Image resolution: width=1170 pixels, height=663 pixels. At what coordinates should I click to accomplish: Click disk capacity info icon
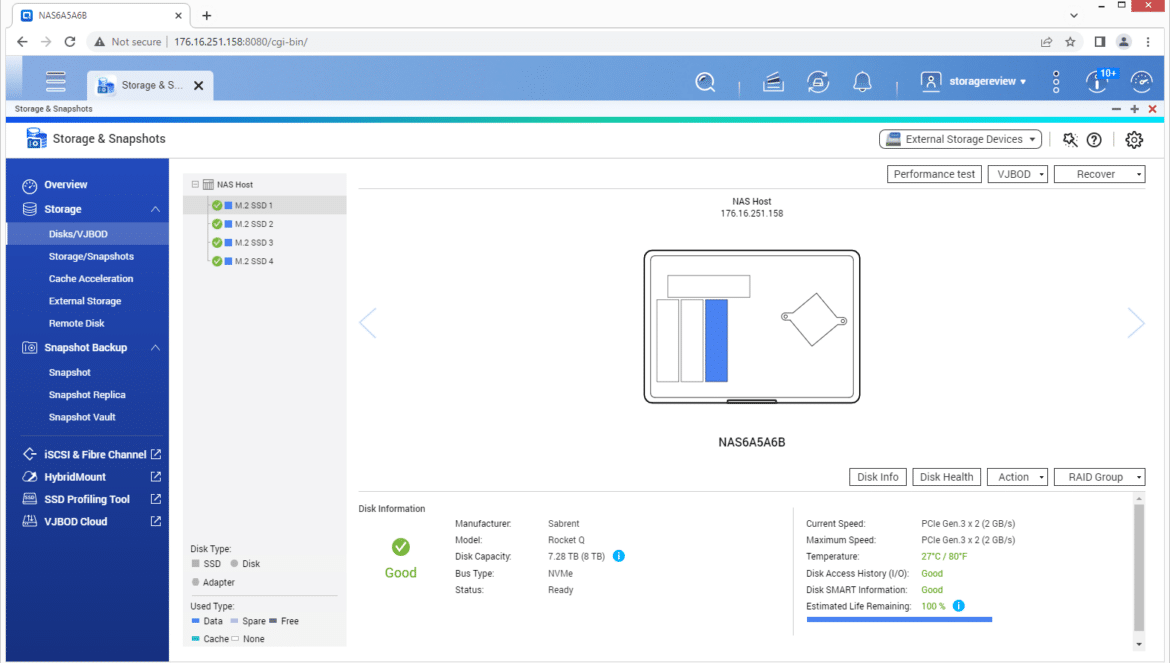coord(619,556)
